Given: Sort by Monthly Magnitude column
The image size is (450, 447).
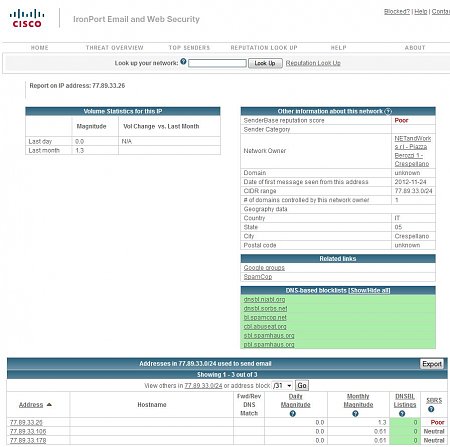Looking at the screenshot, I should click(x=358, y=401).
